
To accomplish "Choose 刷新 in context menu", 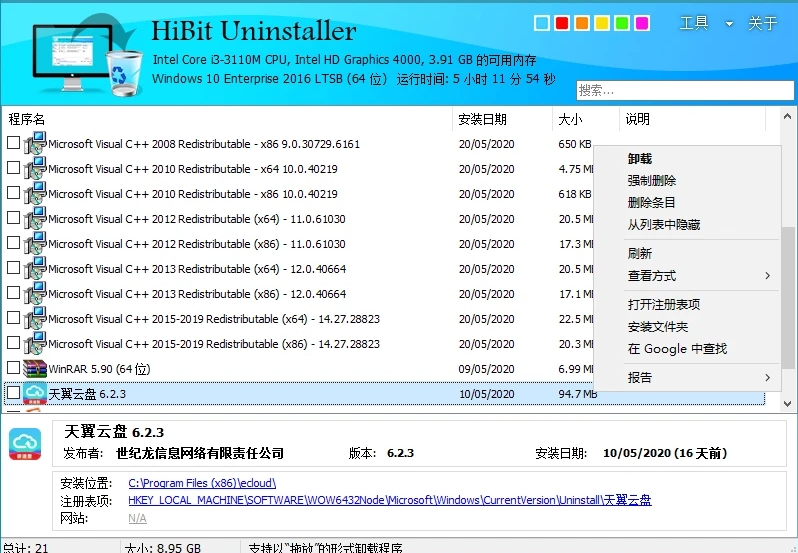I will tap(640, 253).
